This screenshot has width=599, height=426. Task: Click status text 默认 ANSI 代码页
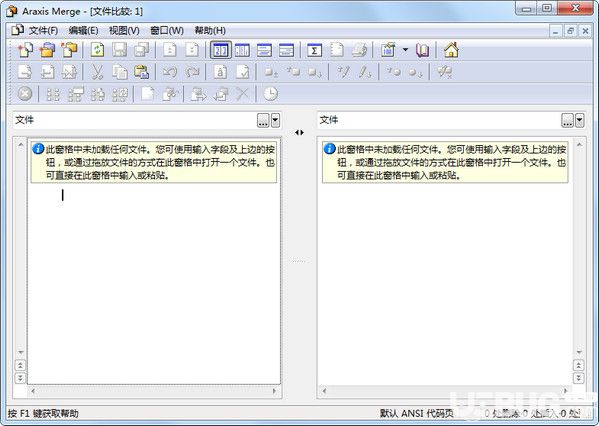click(417, 413)
